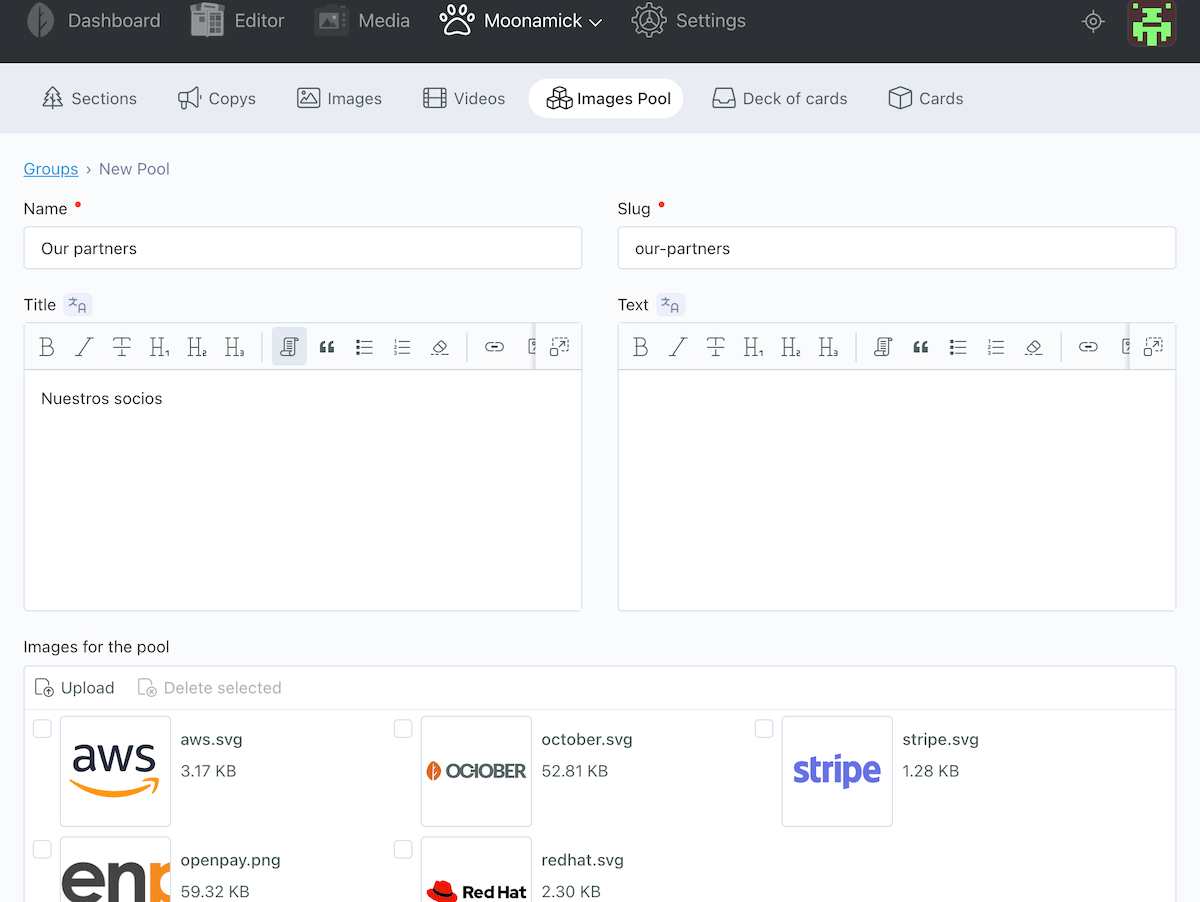
Task: Select the openpay.png checkbox
Action: pyautogui.click(x=42, y=849)
